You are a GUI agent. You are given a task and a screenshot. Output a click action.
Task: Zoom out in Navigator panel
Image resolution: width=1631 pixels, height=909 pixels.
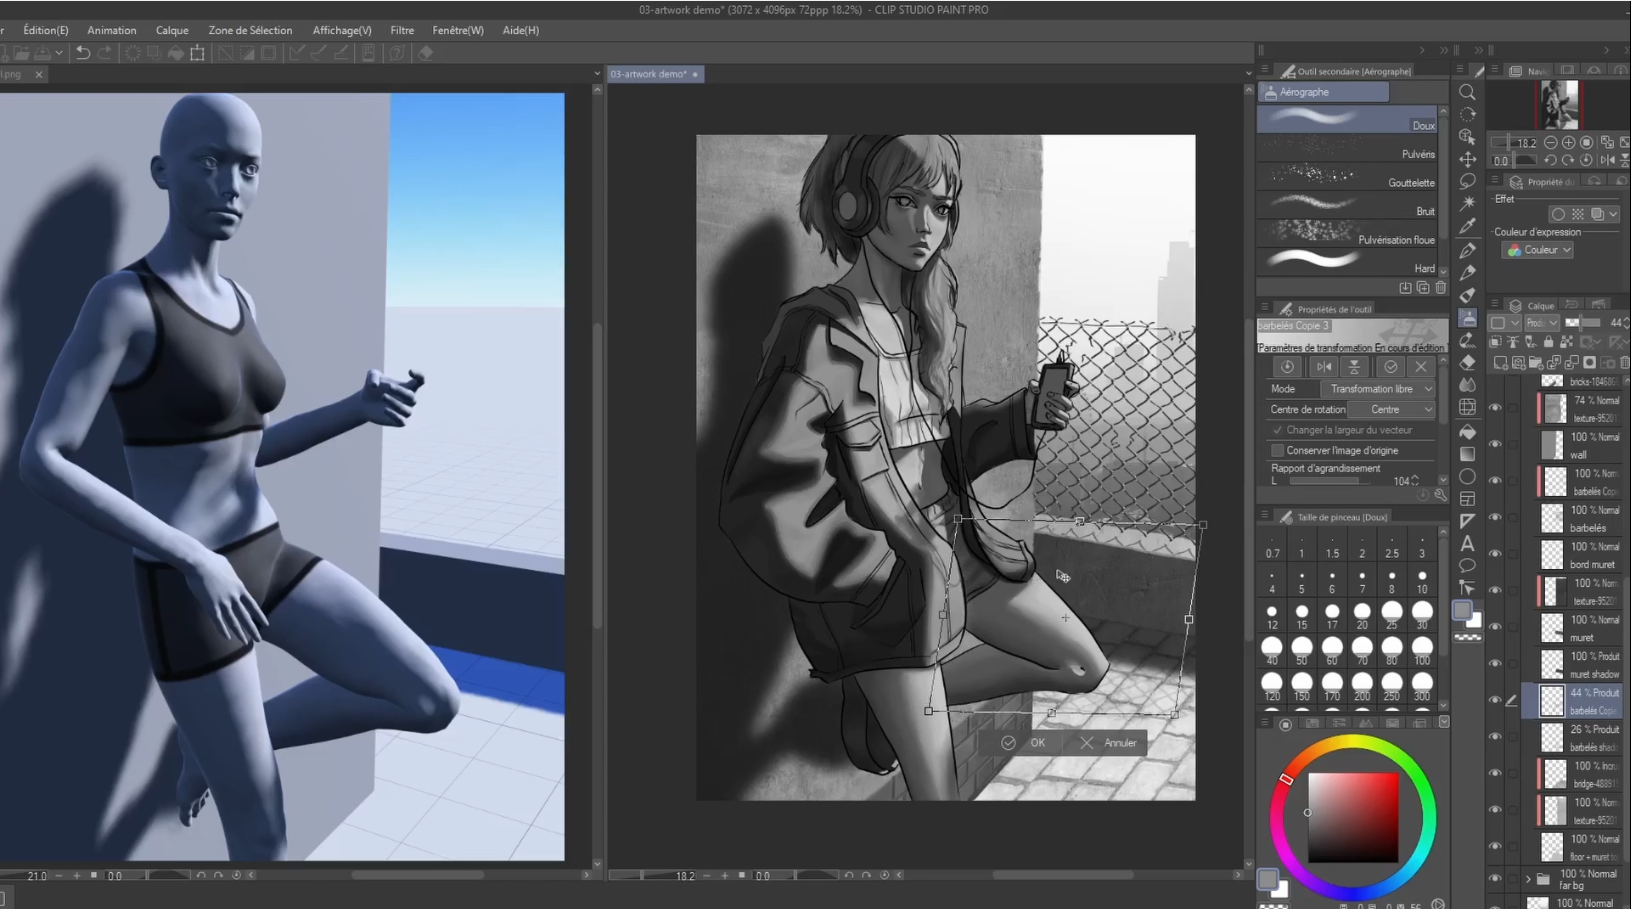tap(1550, 143)
